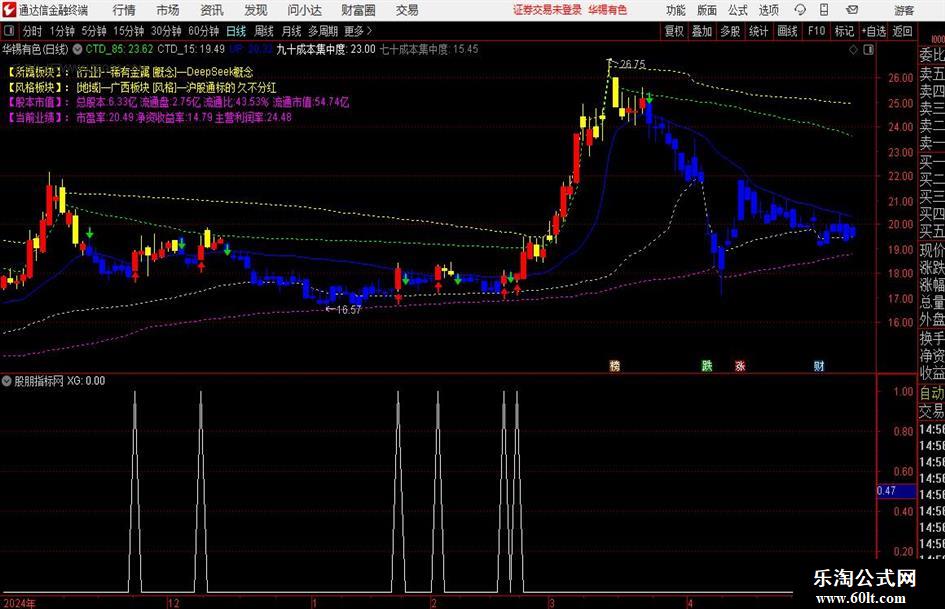The width and height of the screenshot is (945, 609).
Task: Click the 市盈率:20.49 info text
Action: click(x=105, y=117)
